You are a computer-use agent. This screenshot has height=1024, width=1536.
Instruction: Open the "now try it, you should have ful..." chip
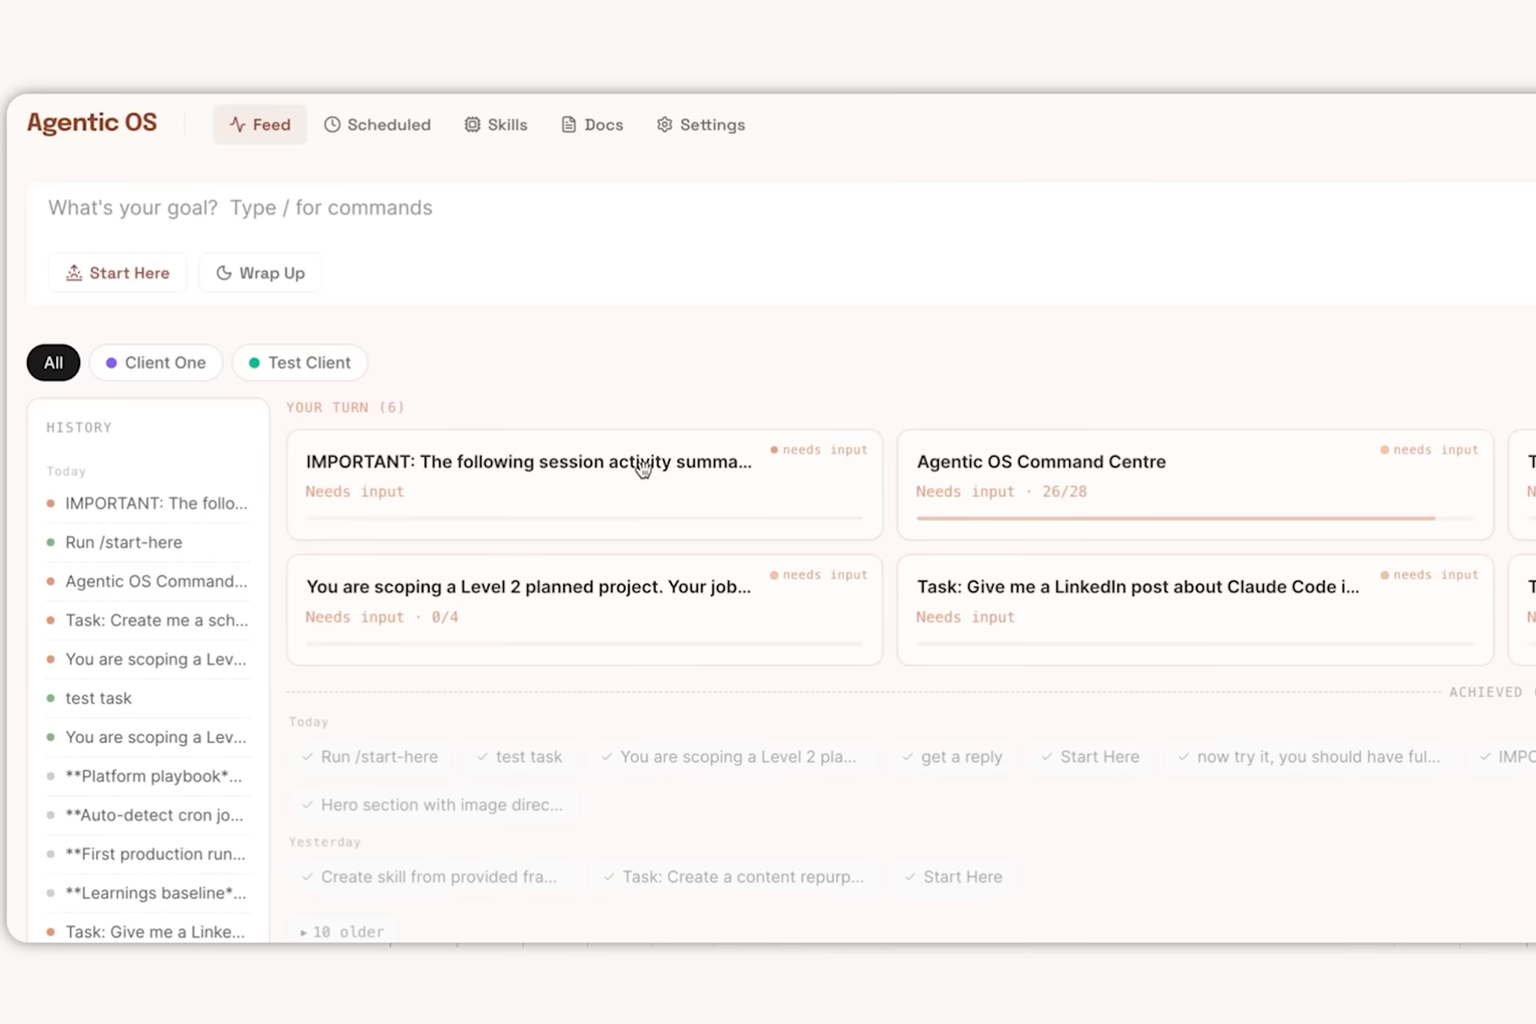tap(1309, 757)
